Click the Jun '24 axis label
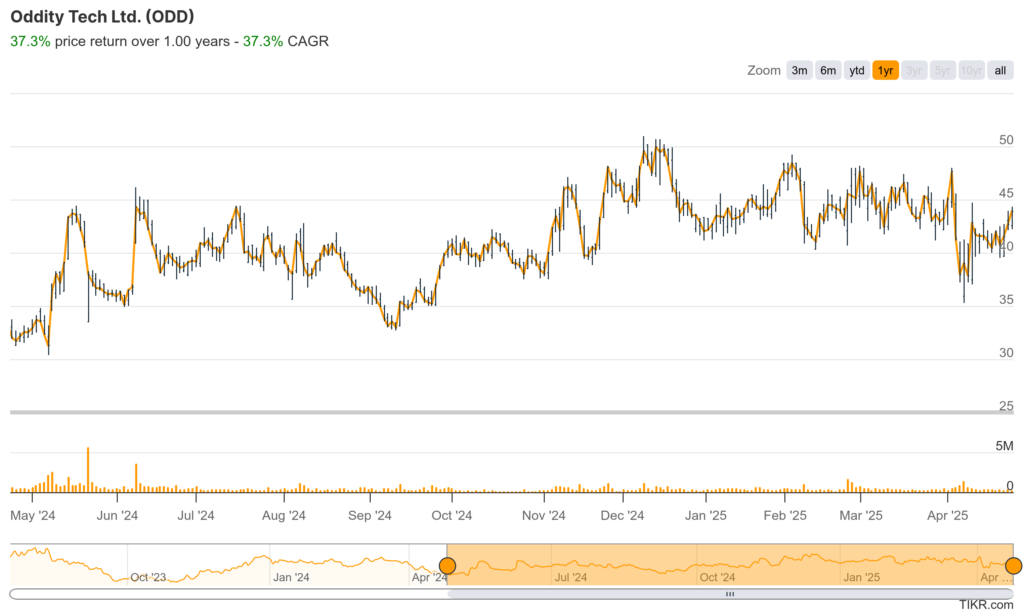The width and height of the screenshot is (1024, 614). coord(117,515)
